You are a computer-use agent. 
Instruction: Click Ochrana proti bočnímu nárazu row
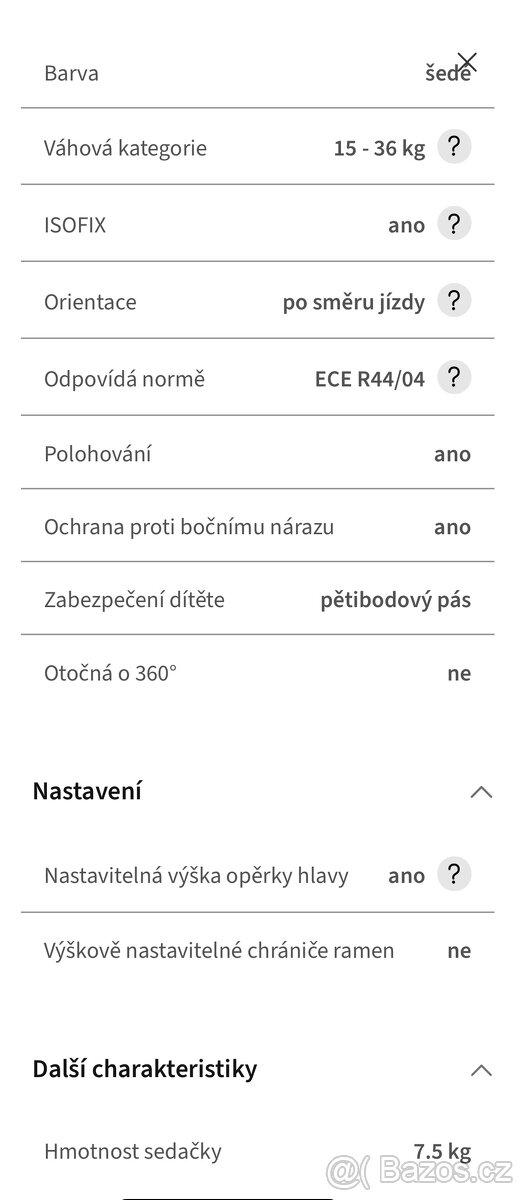257,526
